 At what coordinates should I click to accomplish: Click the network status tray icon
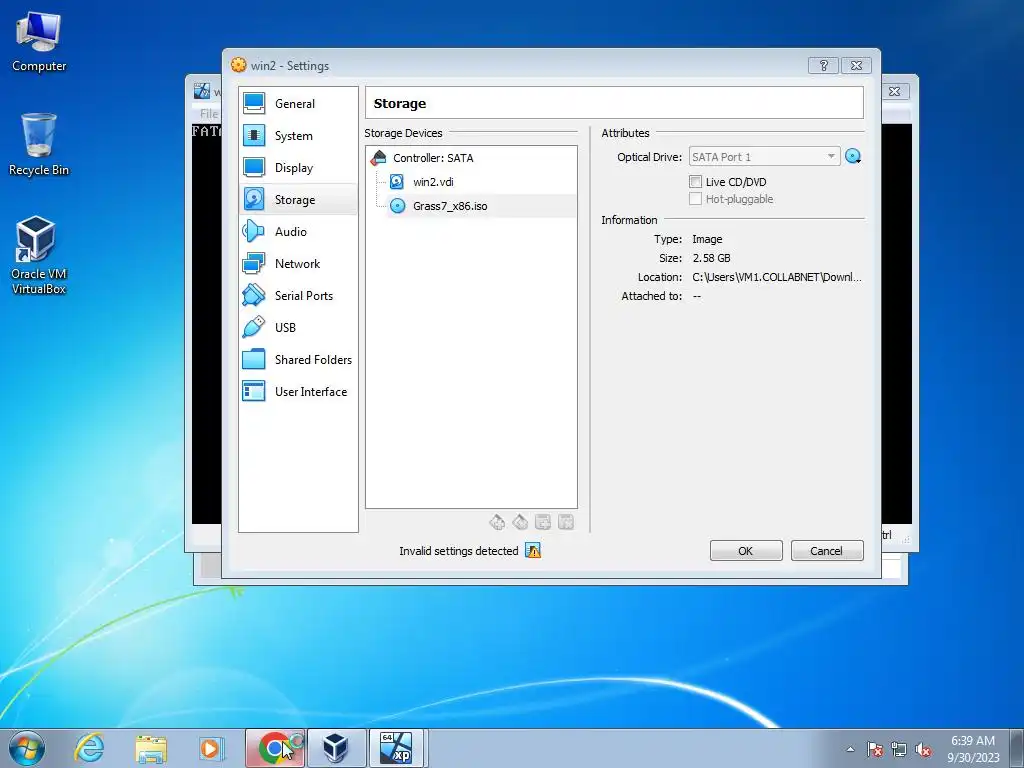pyautogui.click(x=899, y=749)
